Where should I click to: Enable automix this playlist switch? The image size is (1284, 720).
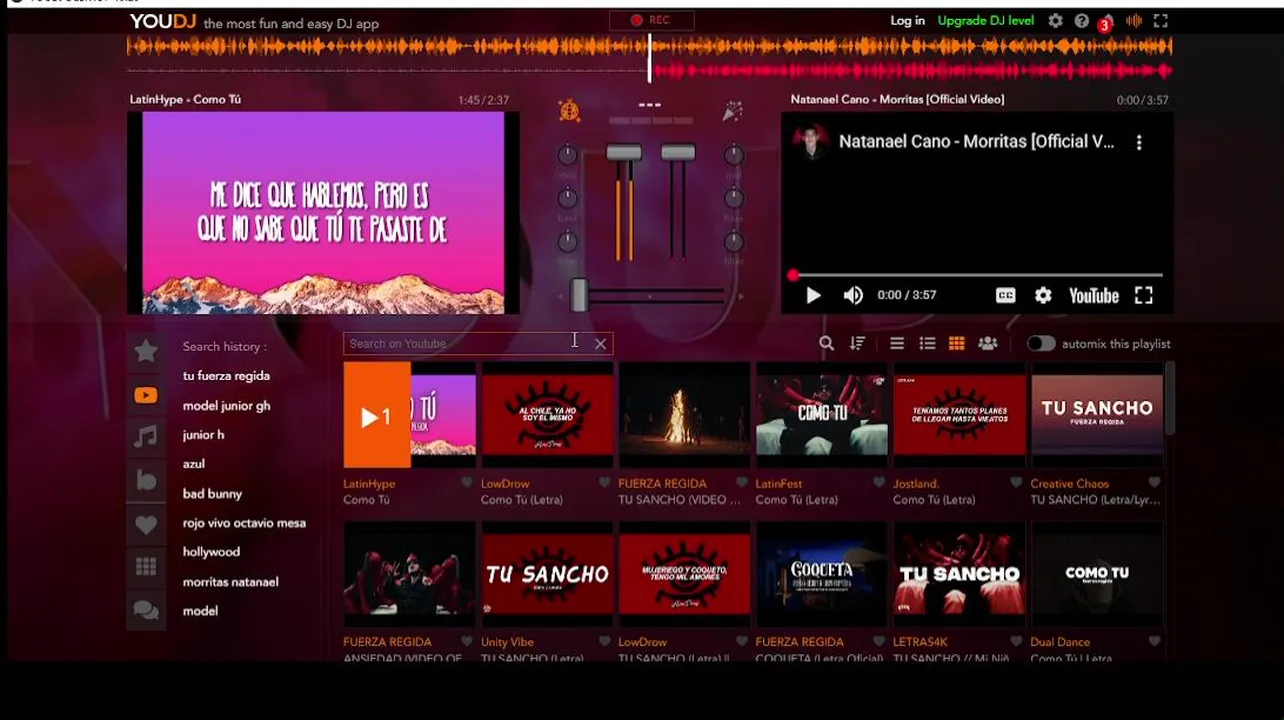click(x=1041, y=344)
